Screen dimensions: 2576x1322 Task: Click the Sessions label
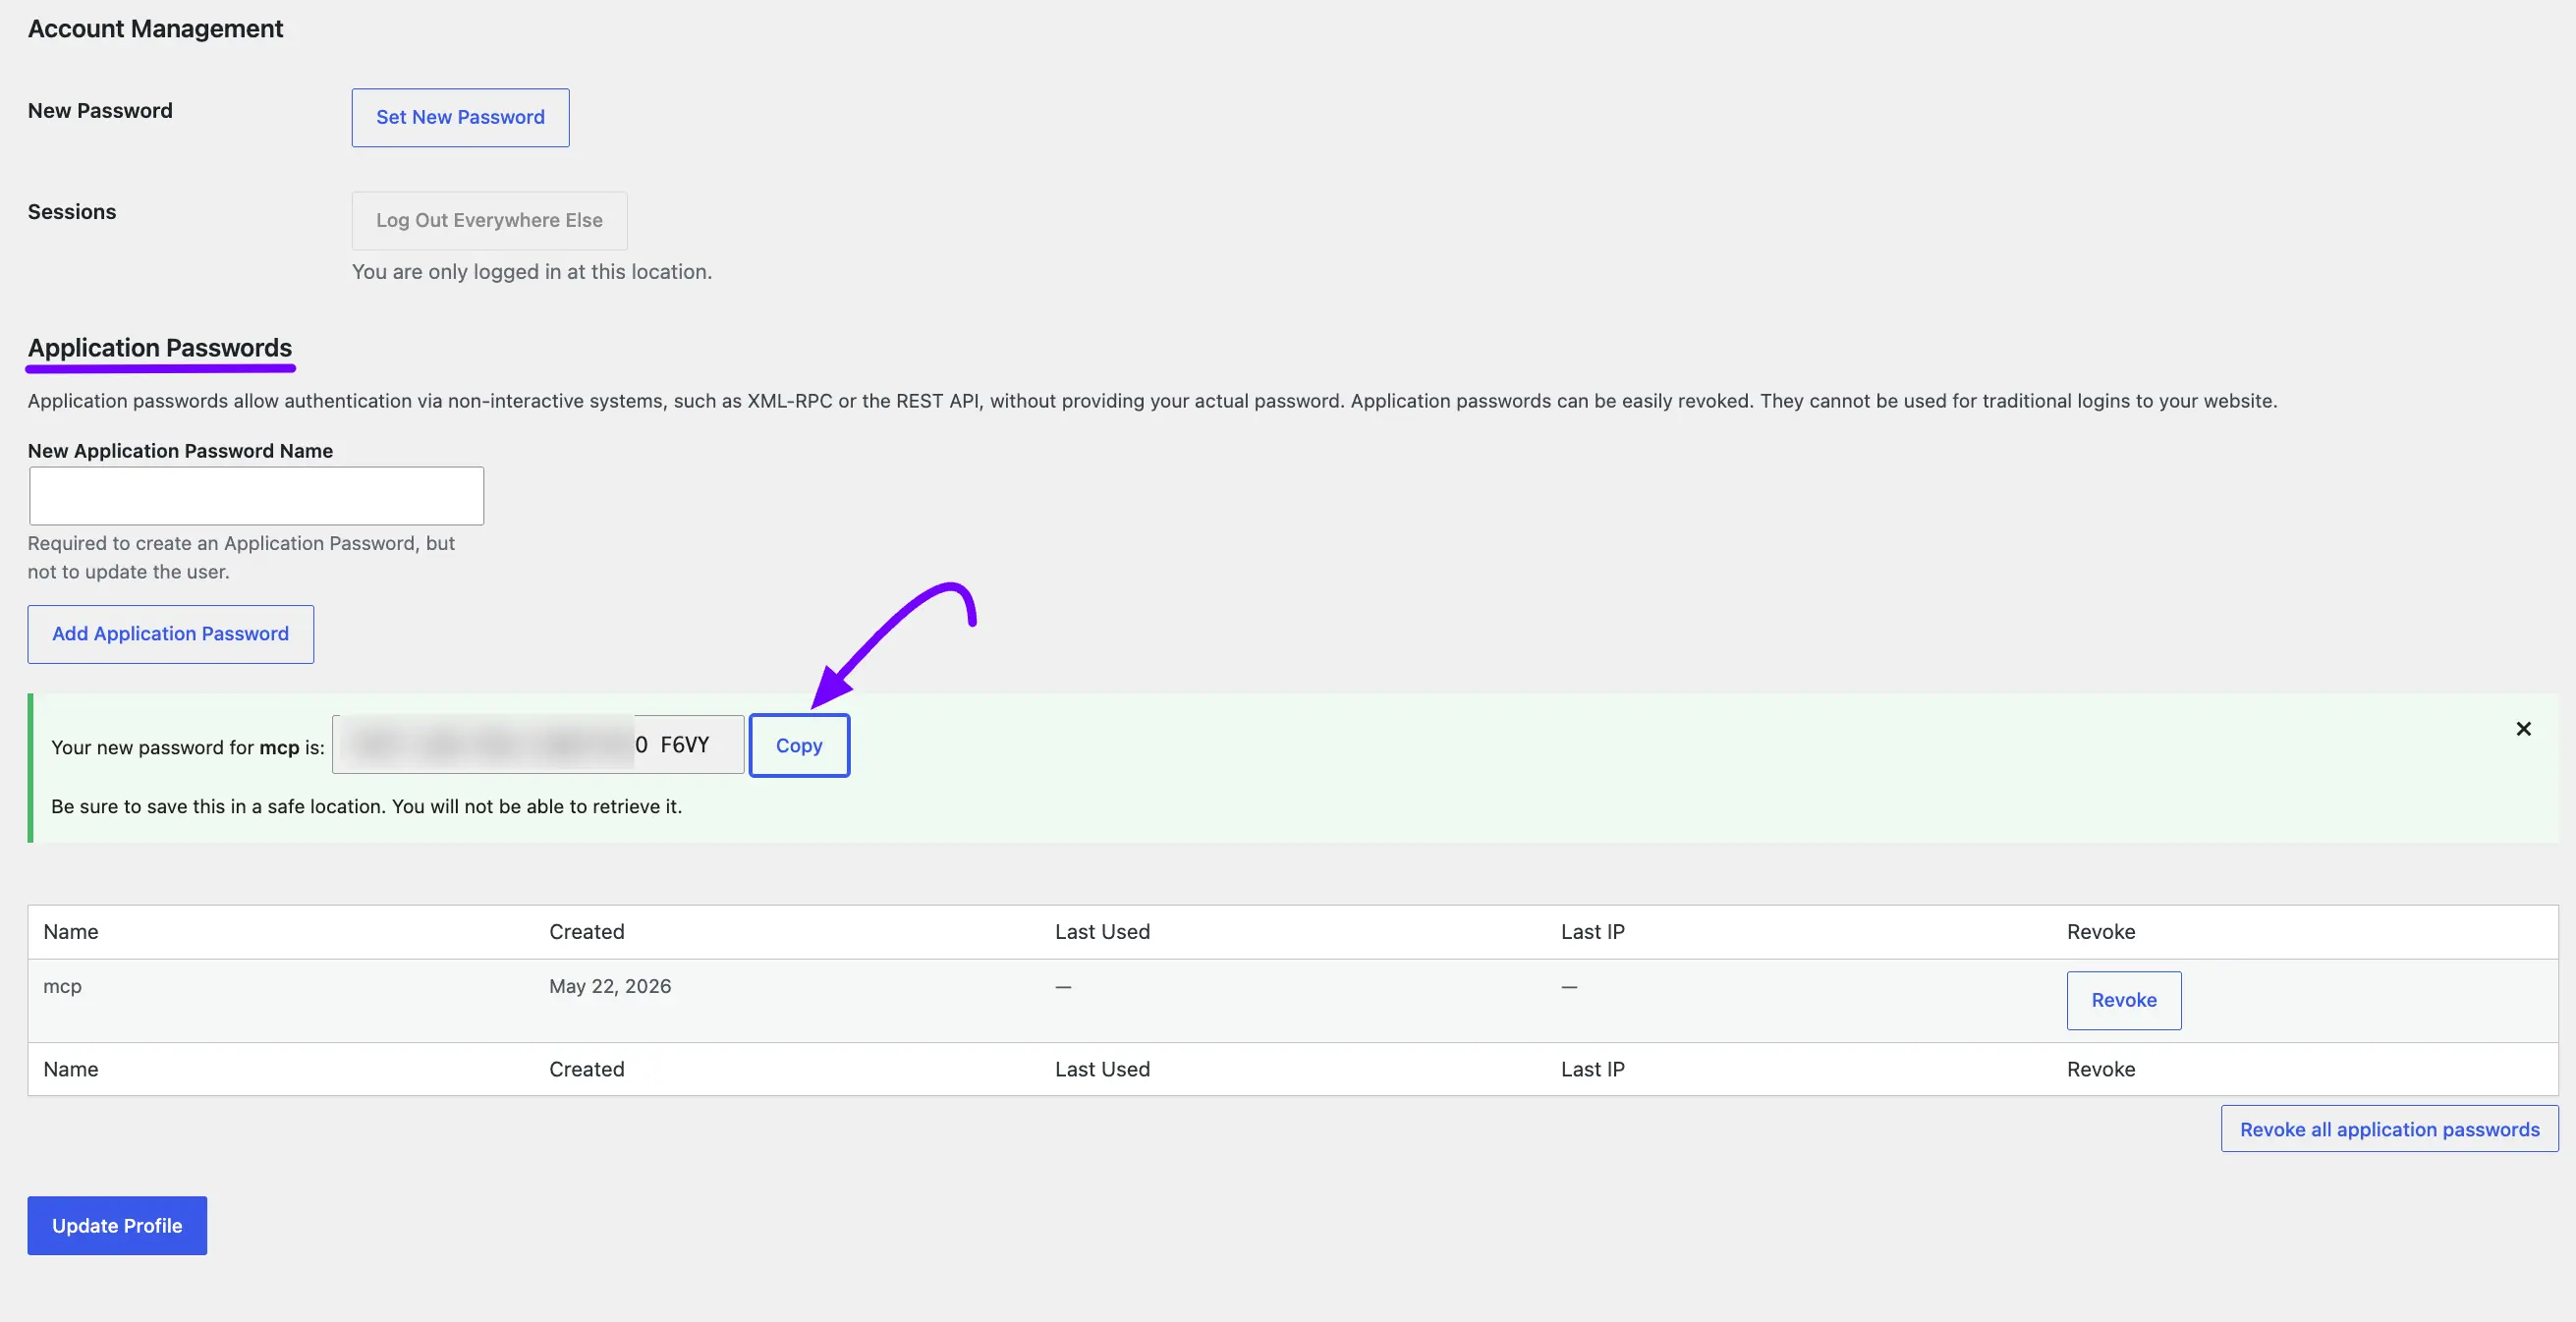[x=72, y=212]
